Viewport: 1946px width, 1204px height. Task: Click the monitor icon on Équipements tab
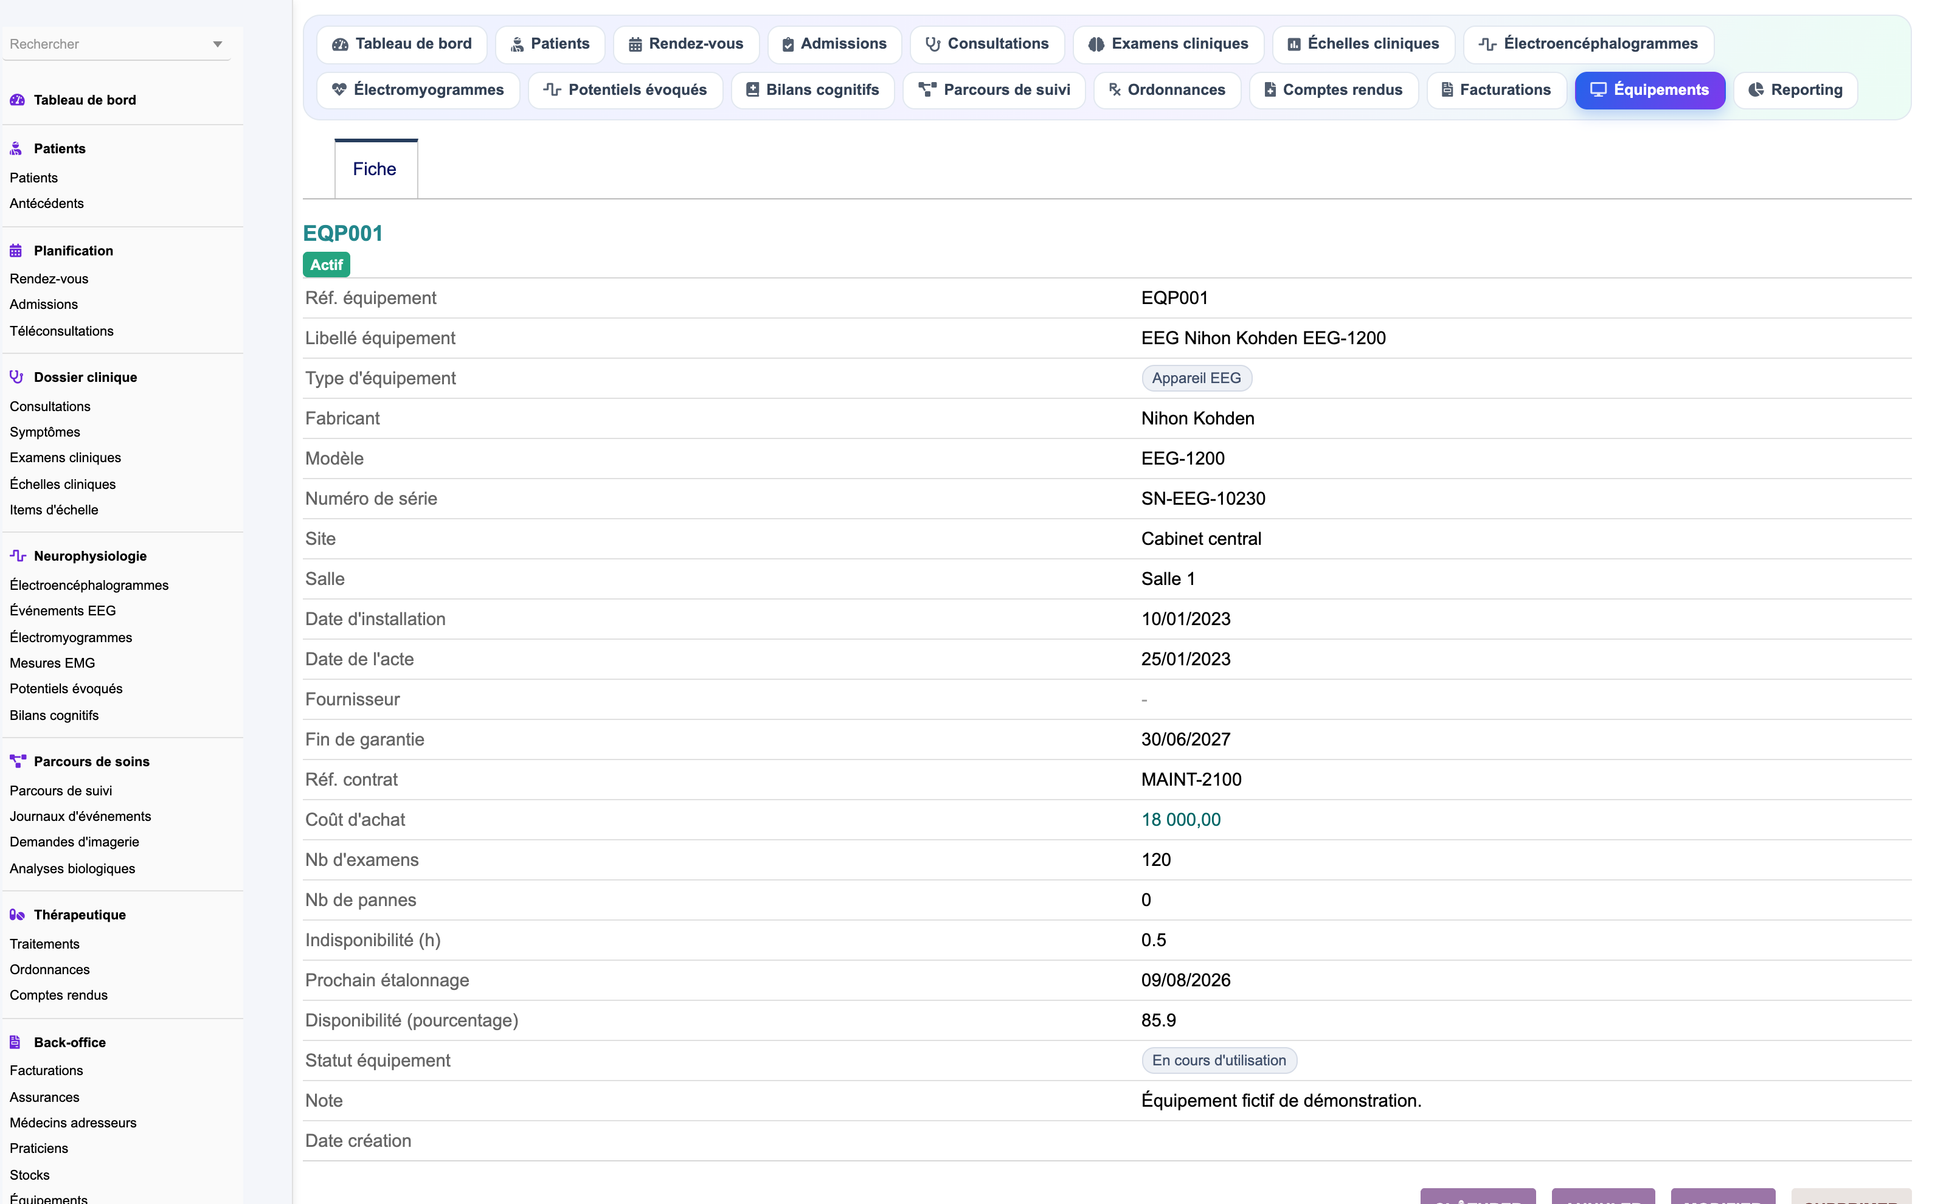pyautogui.click(x=1599, y=90)
